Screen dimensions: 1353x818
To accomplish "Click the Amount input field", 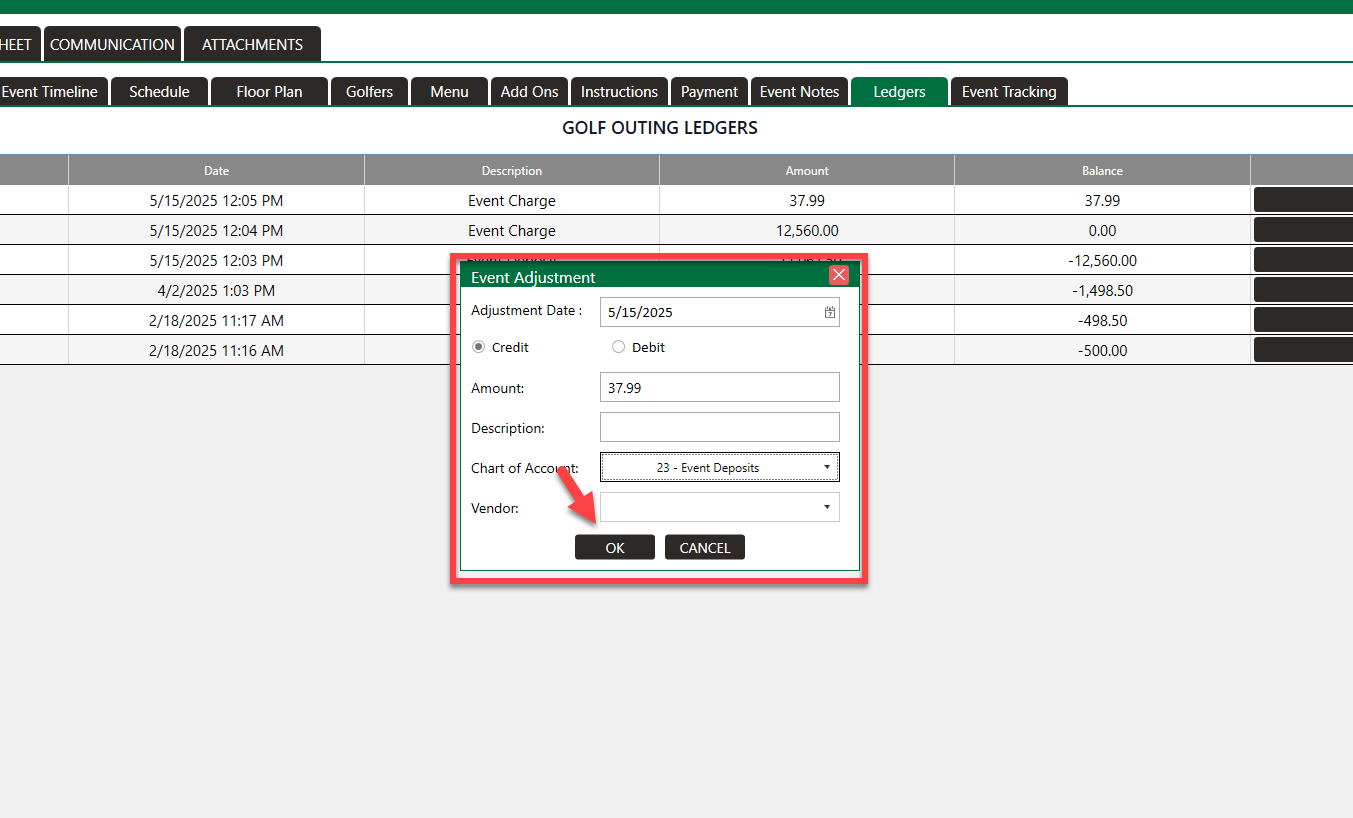I will (719, 387).
